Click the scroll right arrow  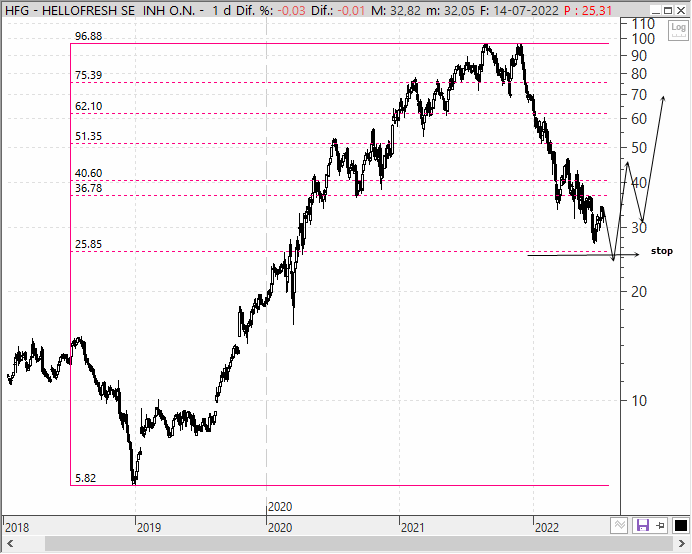point(682,543)
